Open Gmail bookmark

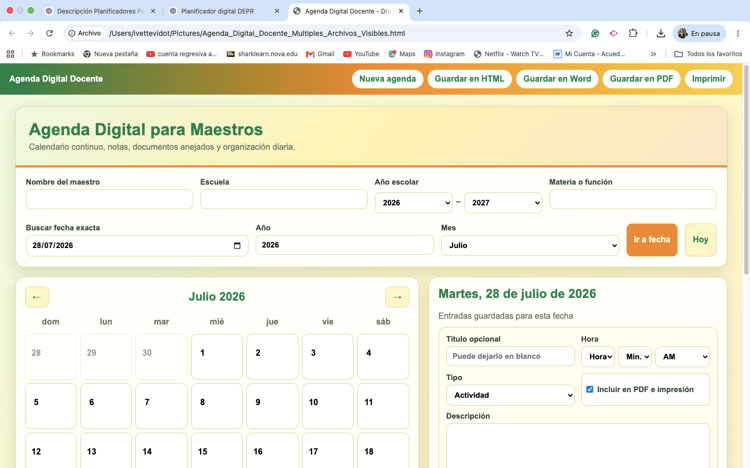click(x=320, y=54)
